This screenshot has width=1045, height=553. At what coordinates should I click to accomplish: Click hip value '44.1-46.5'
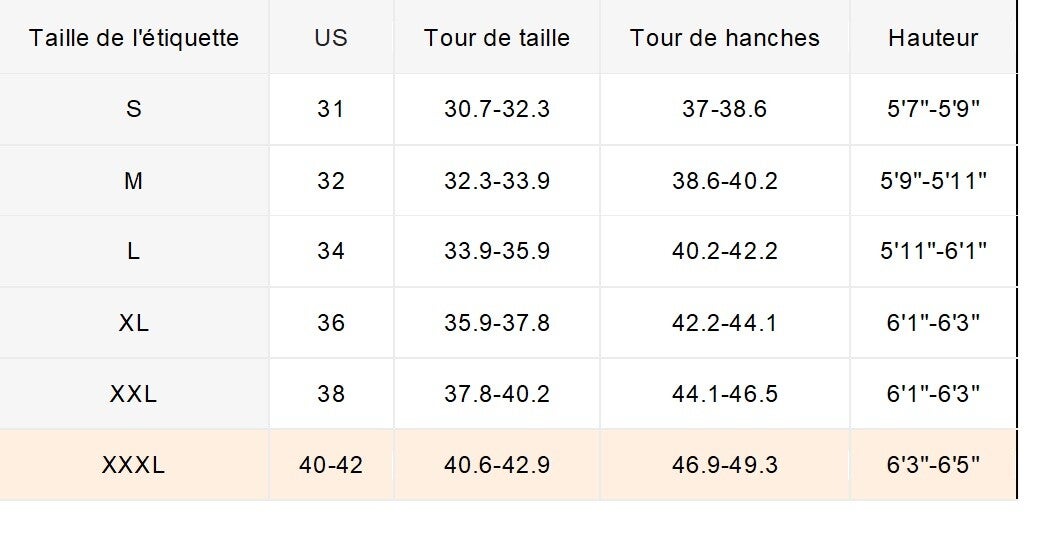pyautogui.click(x=725, y=394)
